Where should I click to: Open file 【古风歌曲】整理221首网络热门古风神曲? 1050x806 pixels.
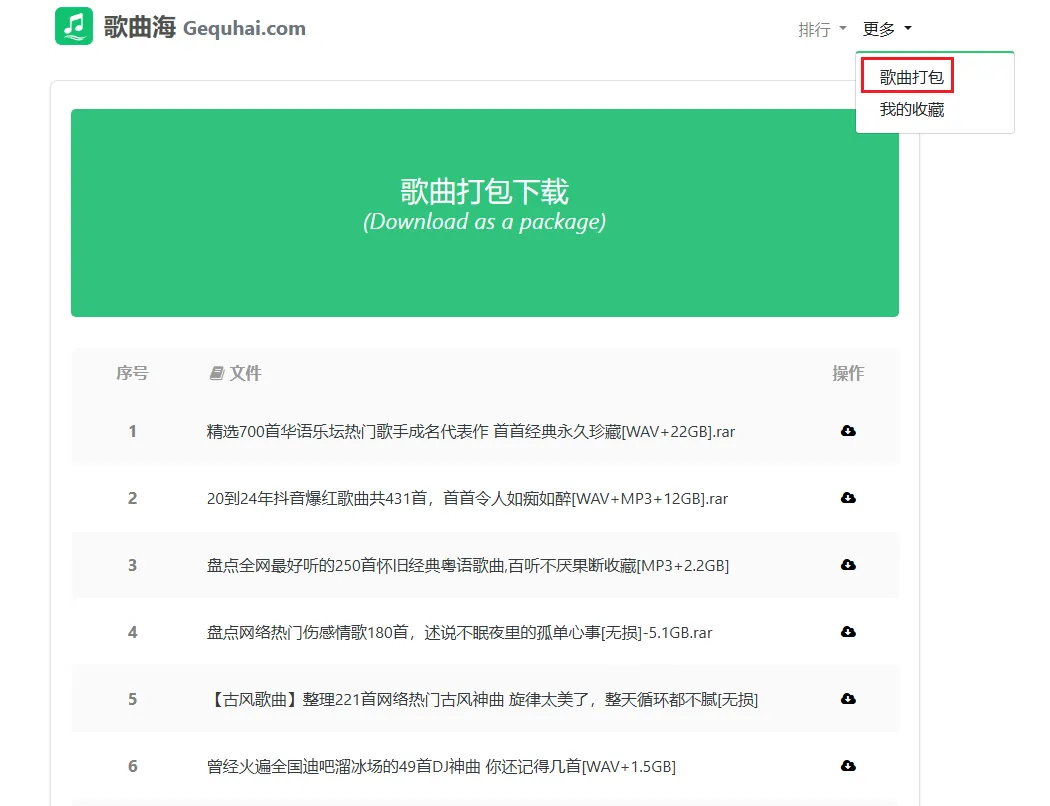[482, 700]
